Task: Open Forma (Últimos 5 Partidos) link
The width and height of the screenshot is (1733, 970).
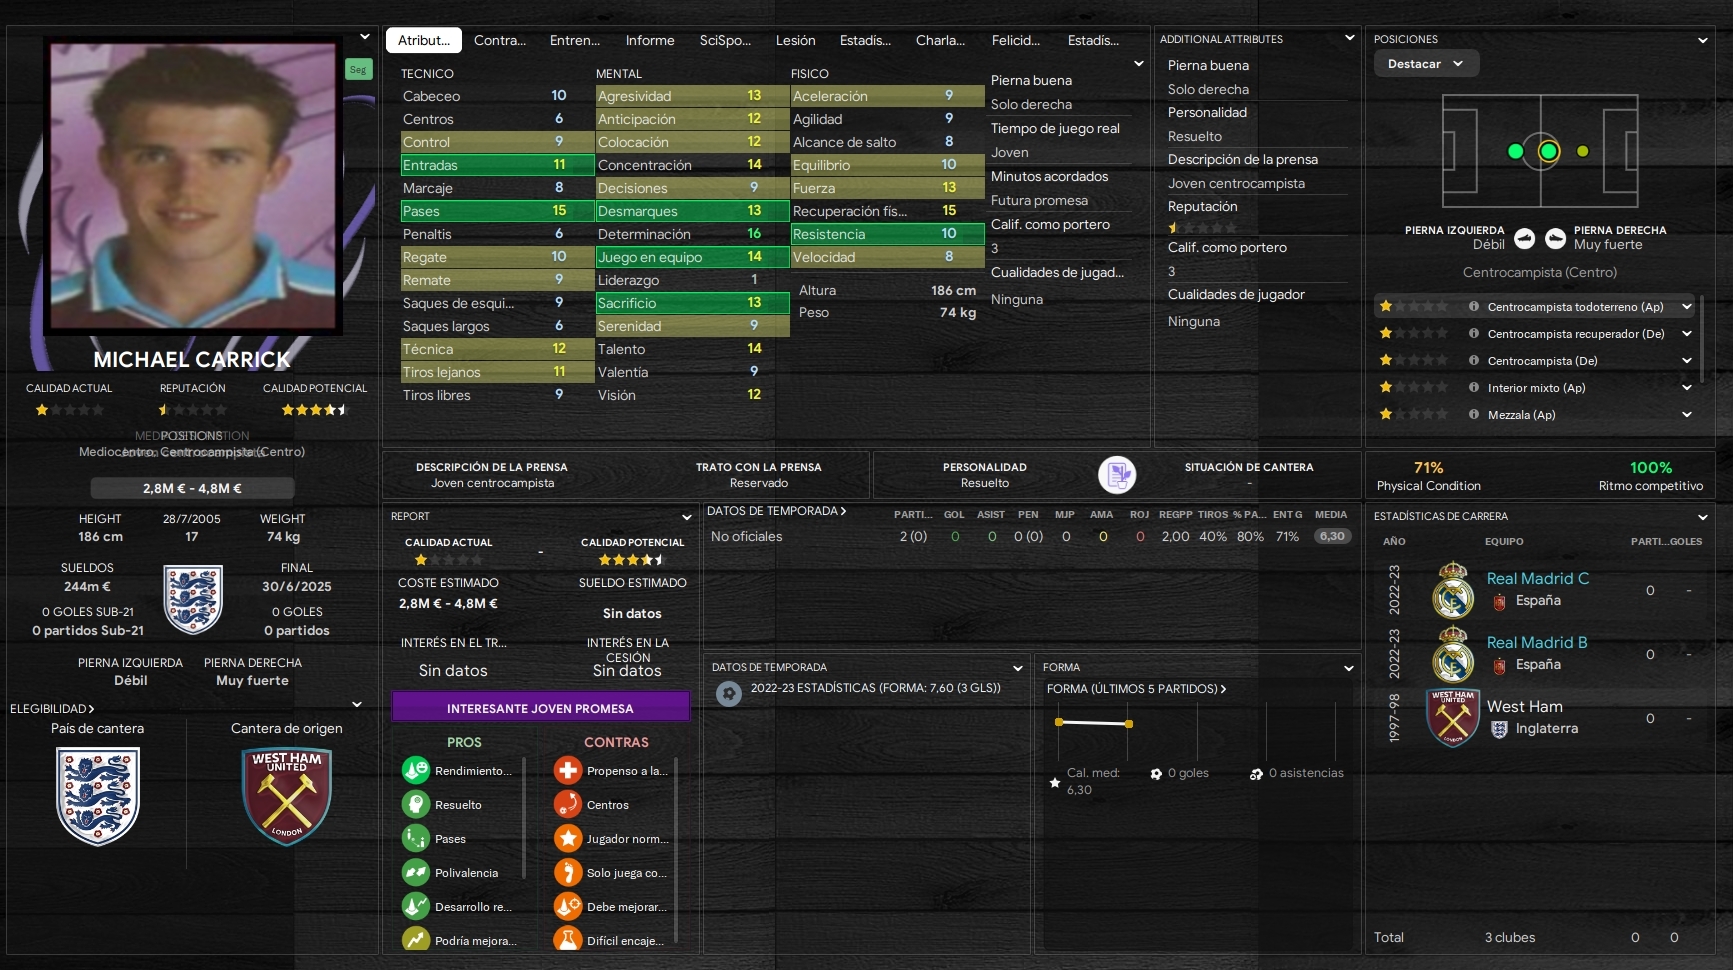Action: click(1137, 689)
